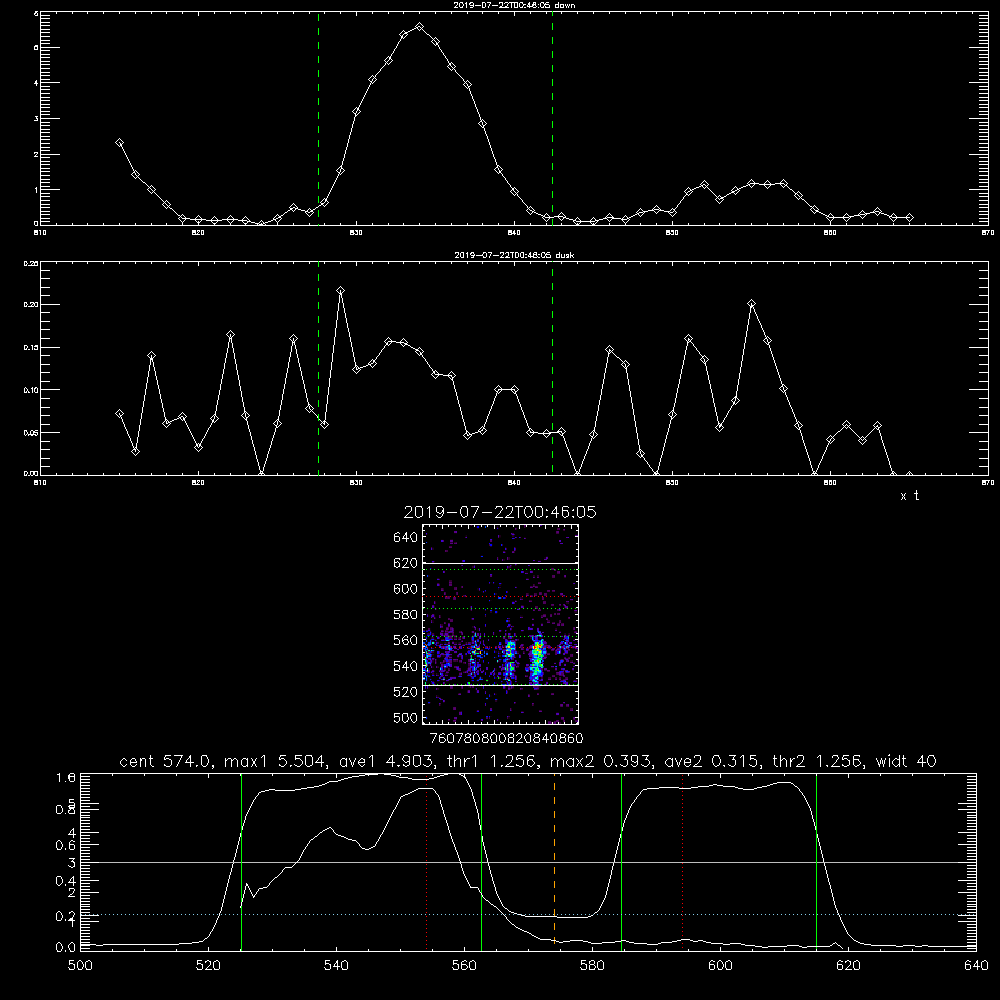Click the brightest vertical streak in the spectrogram

click(x=537, y=660)
